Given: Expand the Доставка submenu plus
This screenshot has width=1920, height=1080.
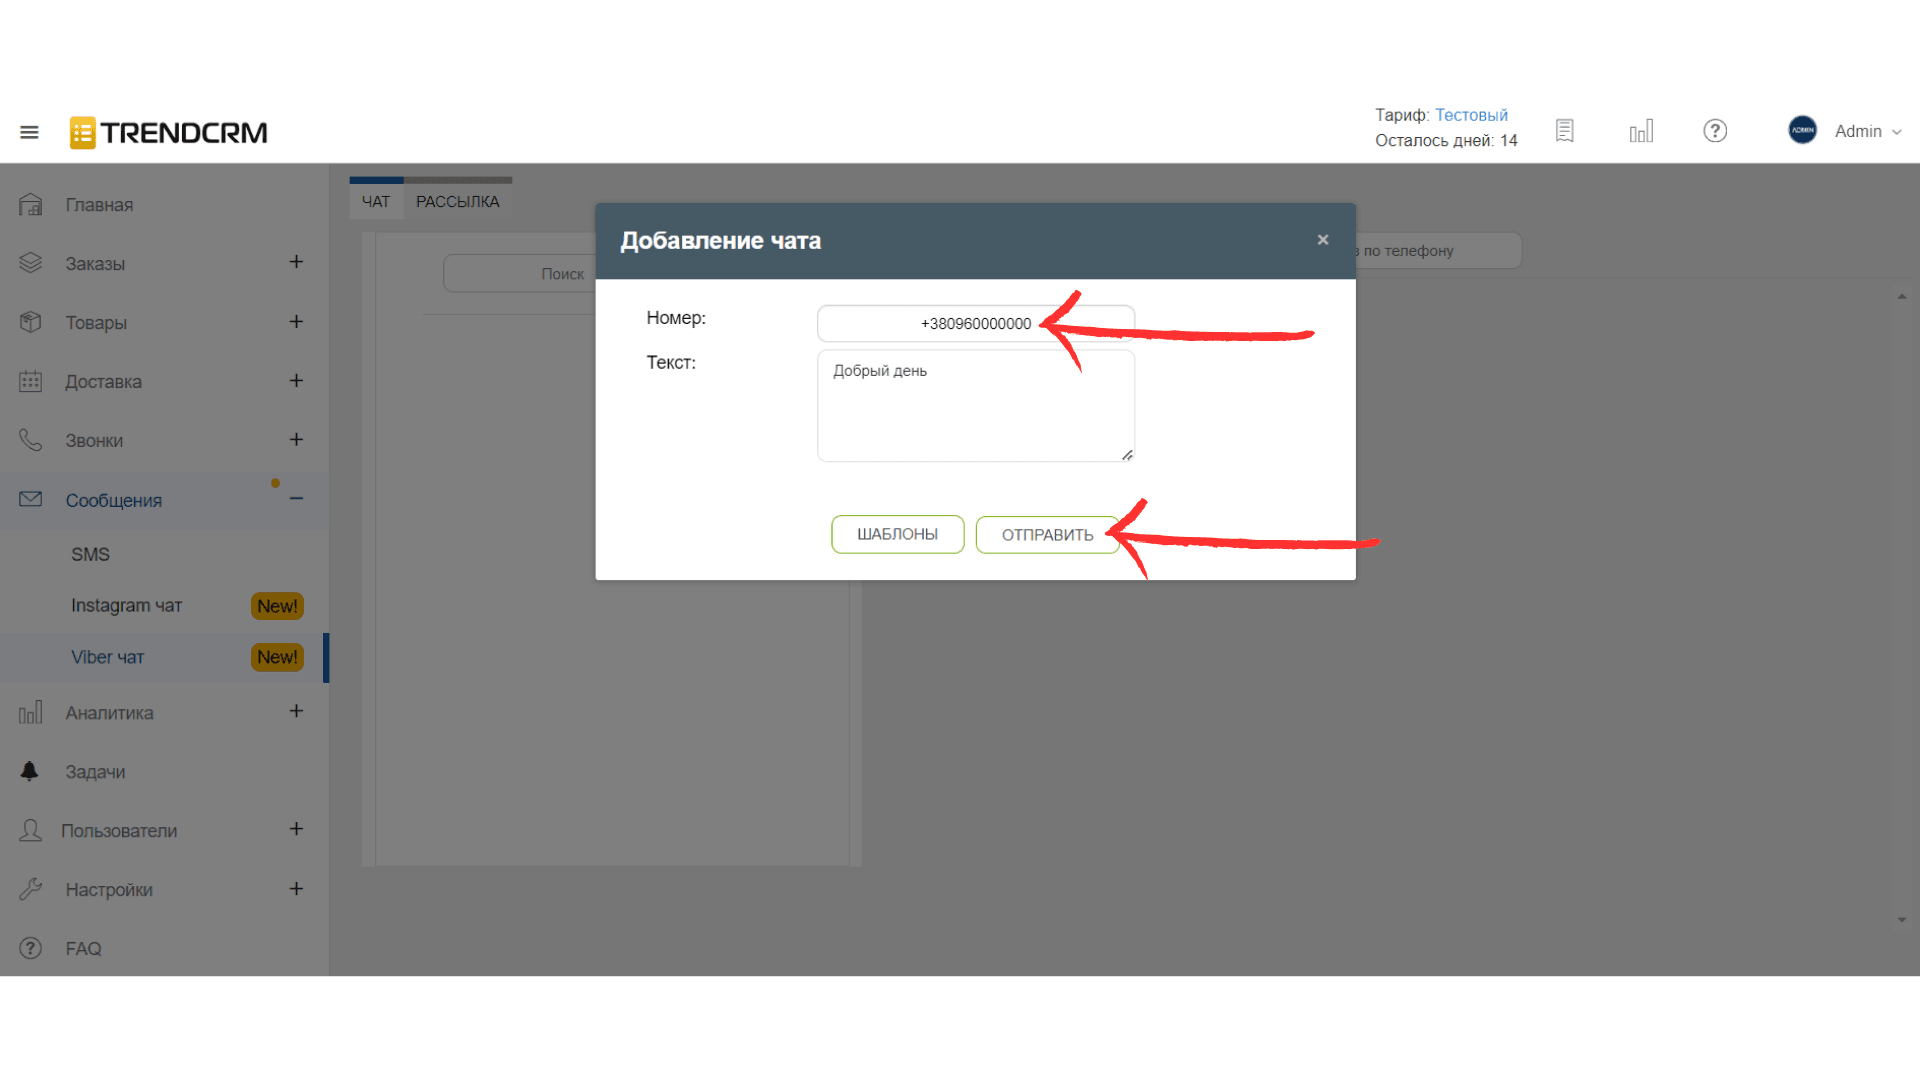Looking at the screenshot, I should click(296, 381).
